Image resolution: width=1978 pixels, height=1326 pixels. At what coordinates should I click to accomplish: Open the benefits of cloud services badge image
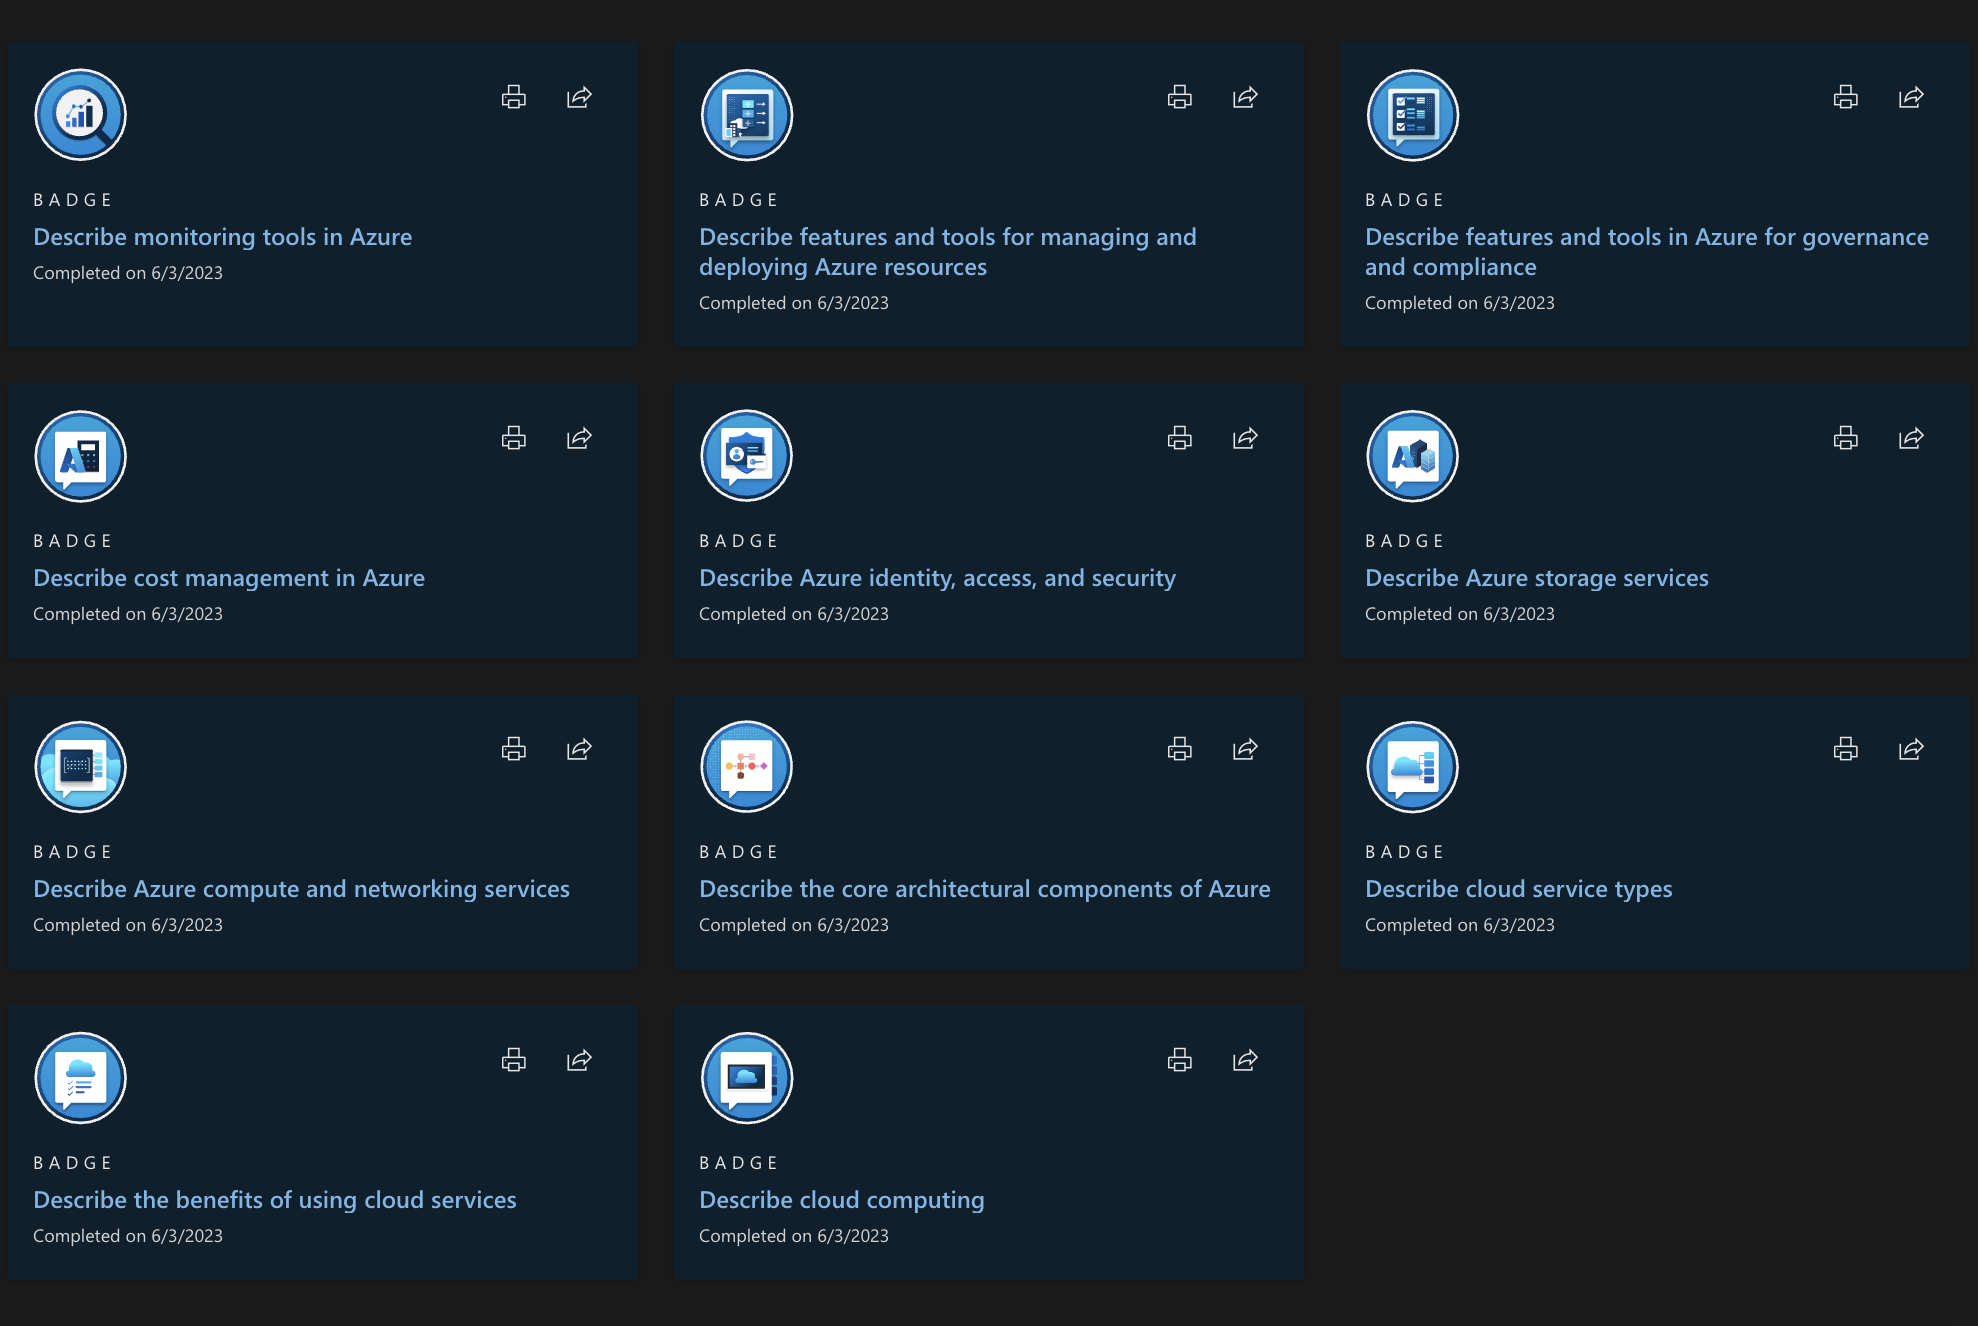(80, 1078)
